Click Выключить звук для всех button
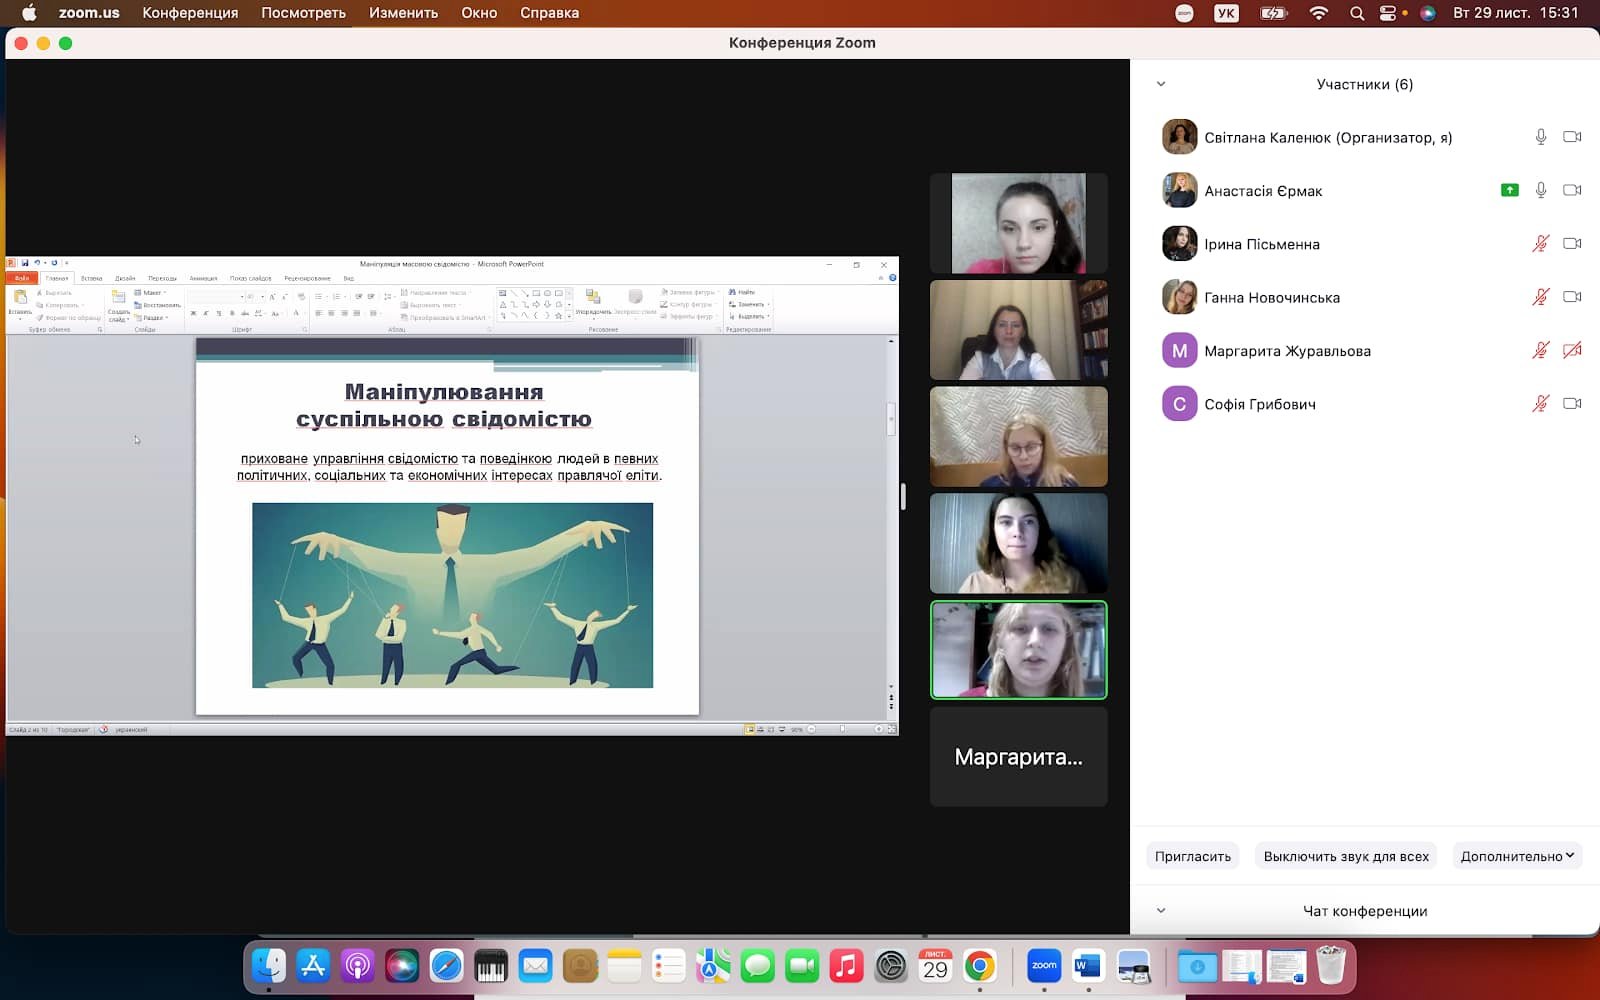This screenshot has width=1600, height=1000. point(1346,856)
